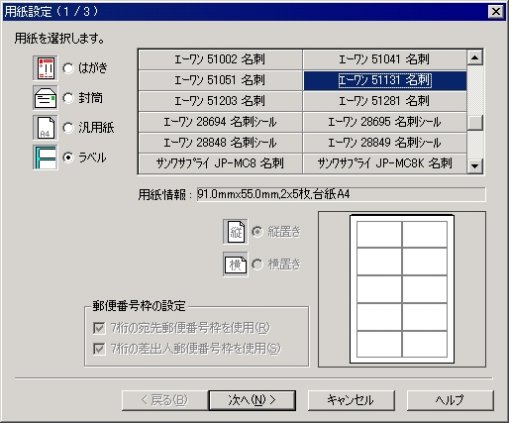Open help with ヘルプ button
The image size is (509, 423).
(450, 400)
